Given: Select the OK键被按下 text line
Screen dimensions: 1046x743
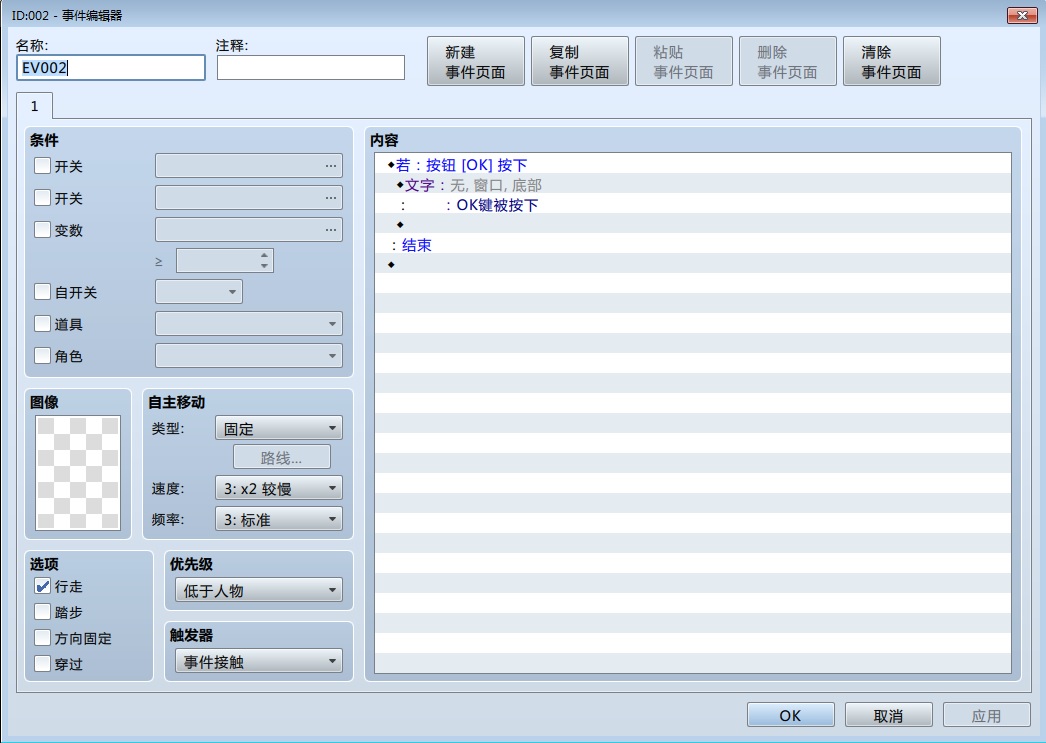Looking at the screenshot, I should [x=692, y=205].
